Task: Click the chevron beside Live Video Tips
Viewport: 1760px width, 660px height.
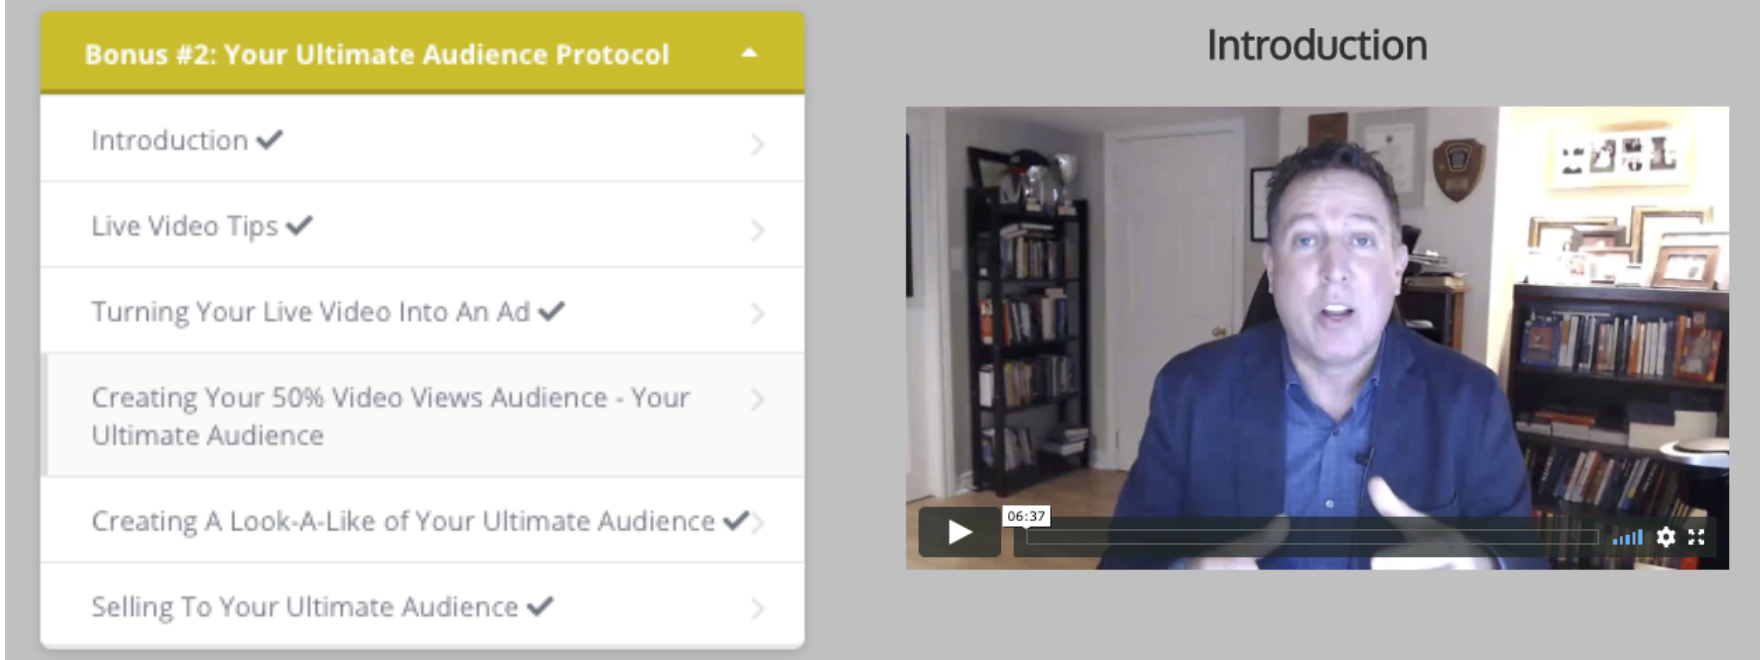Action: [757, 230]
